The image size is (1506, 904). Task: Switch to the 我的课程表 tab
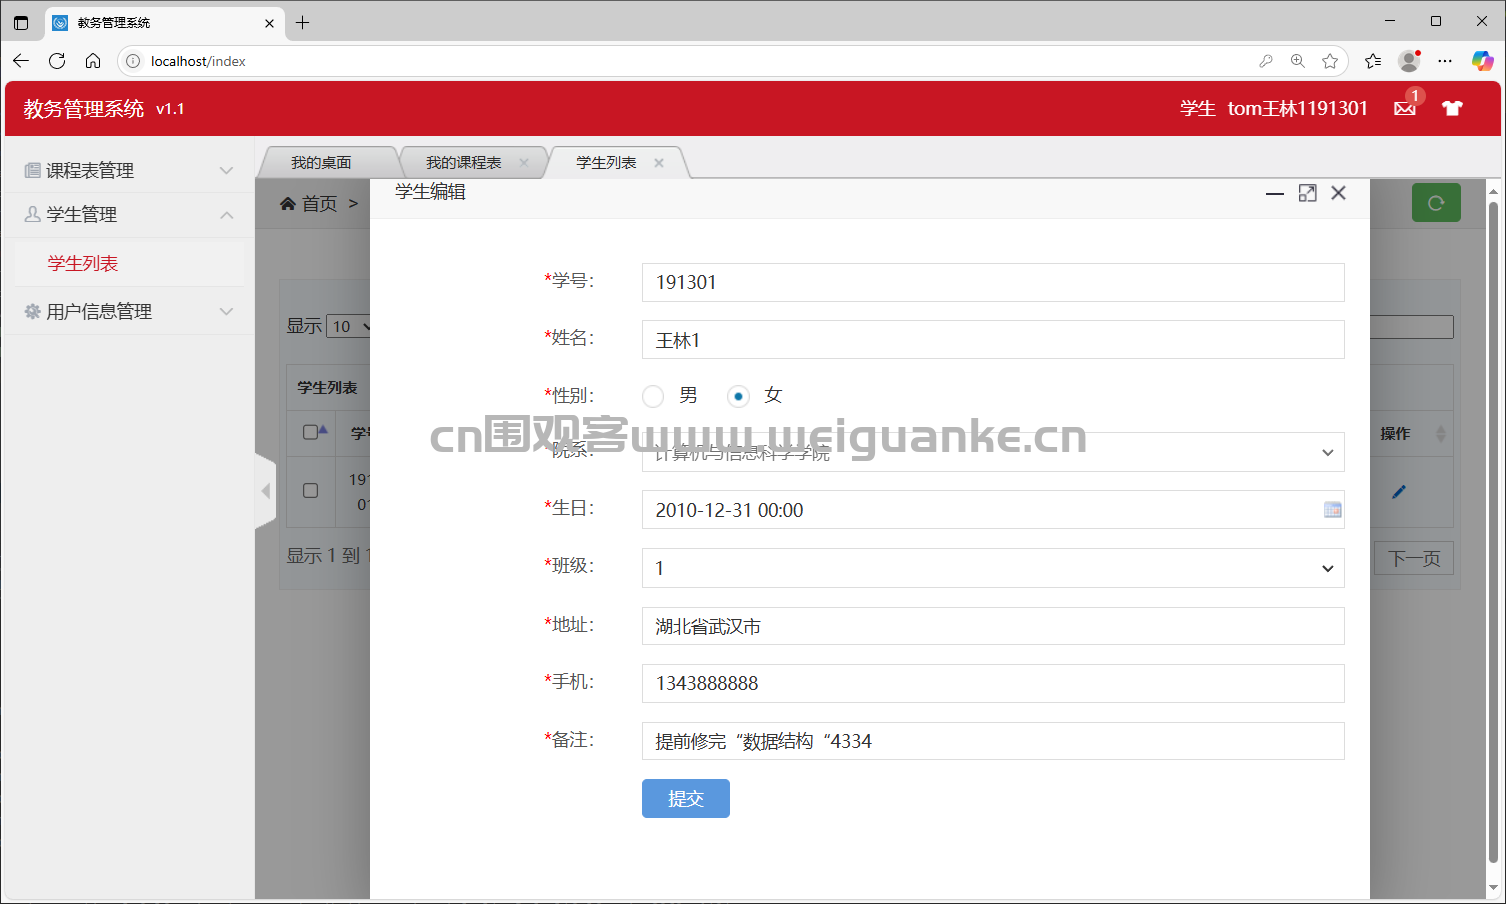click(464, 163)
